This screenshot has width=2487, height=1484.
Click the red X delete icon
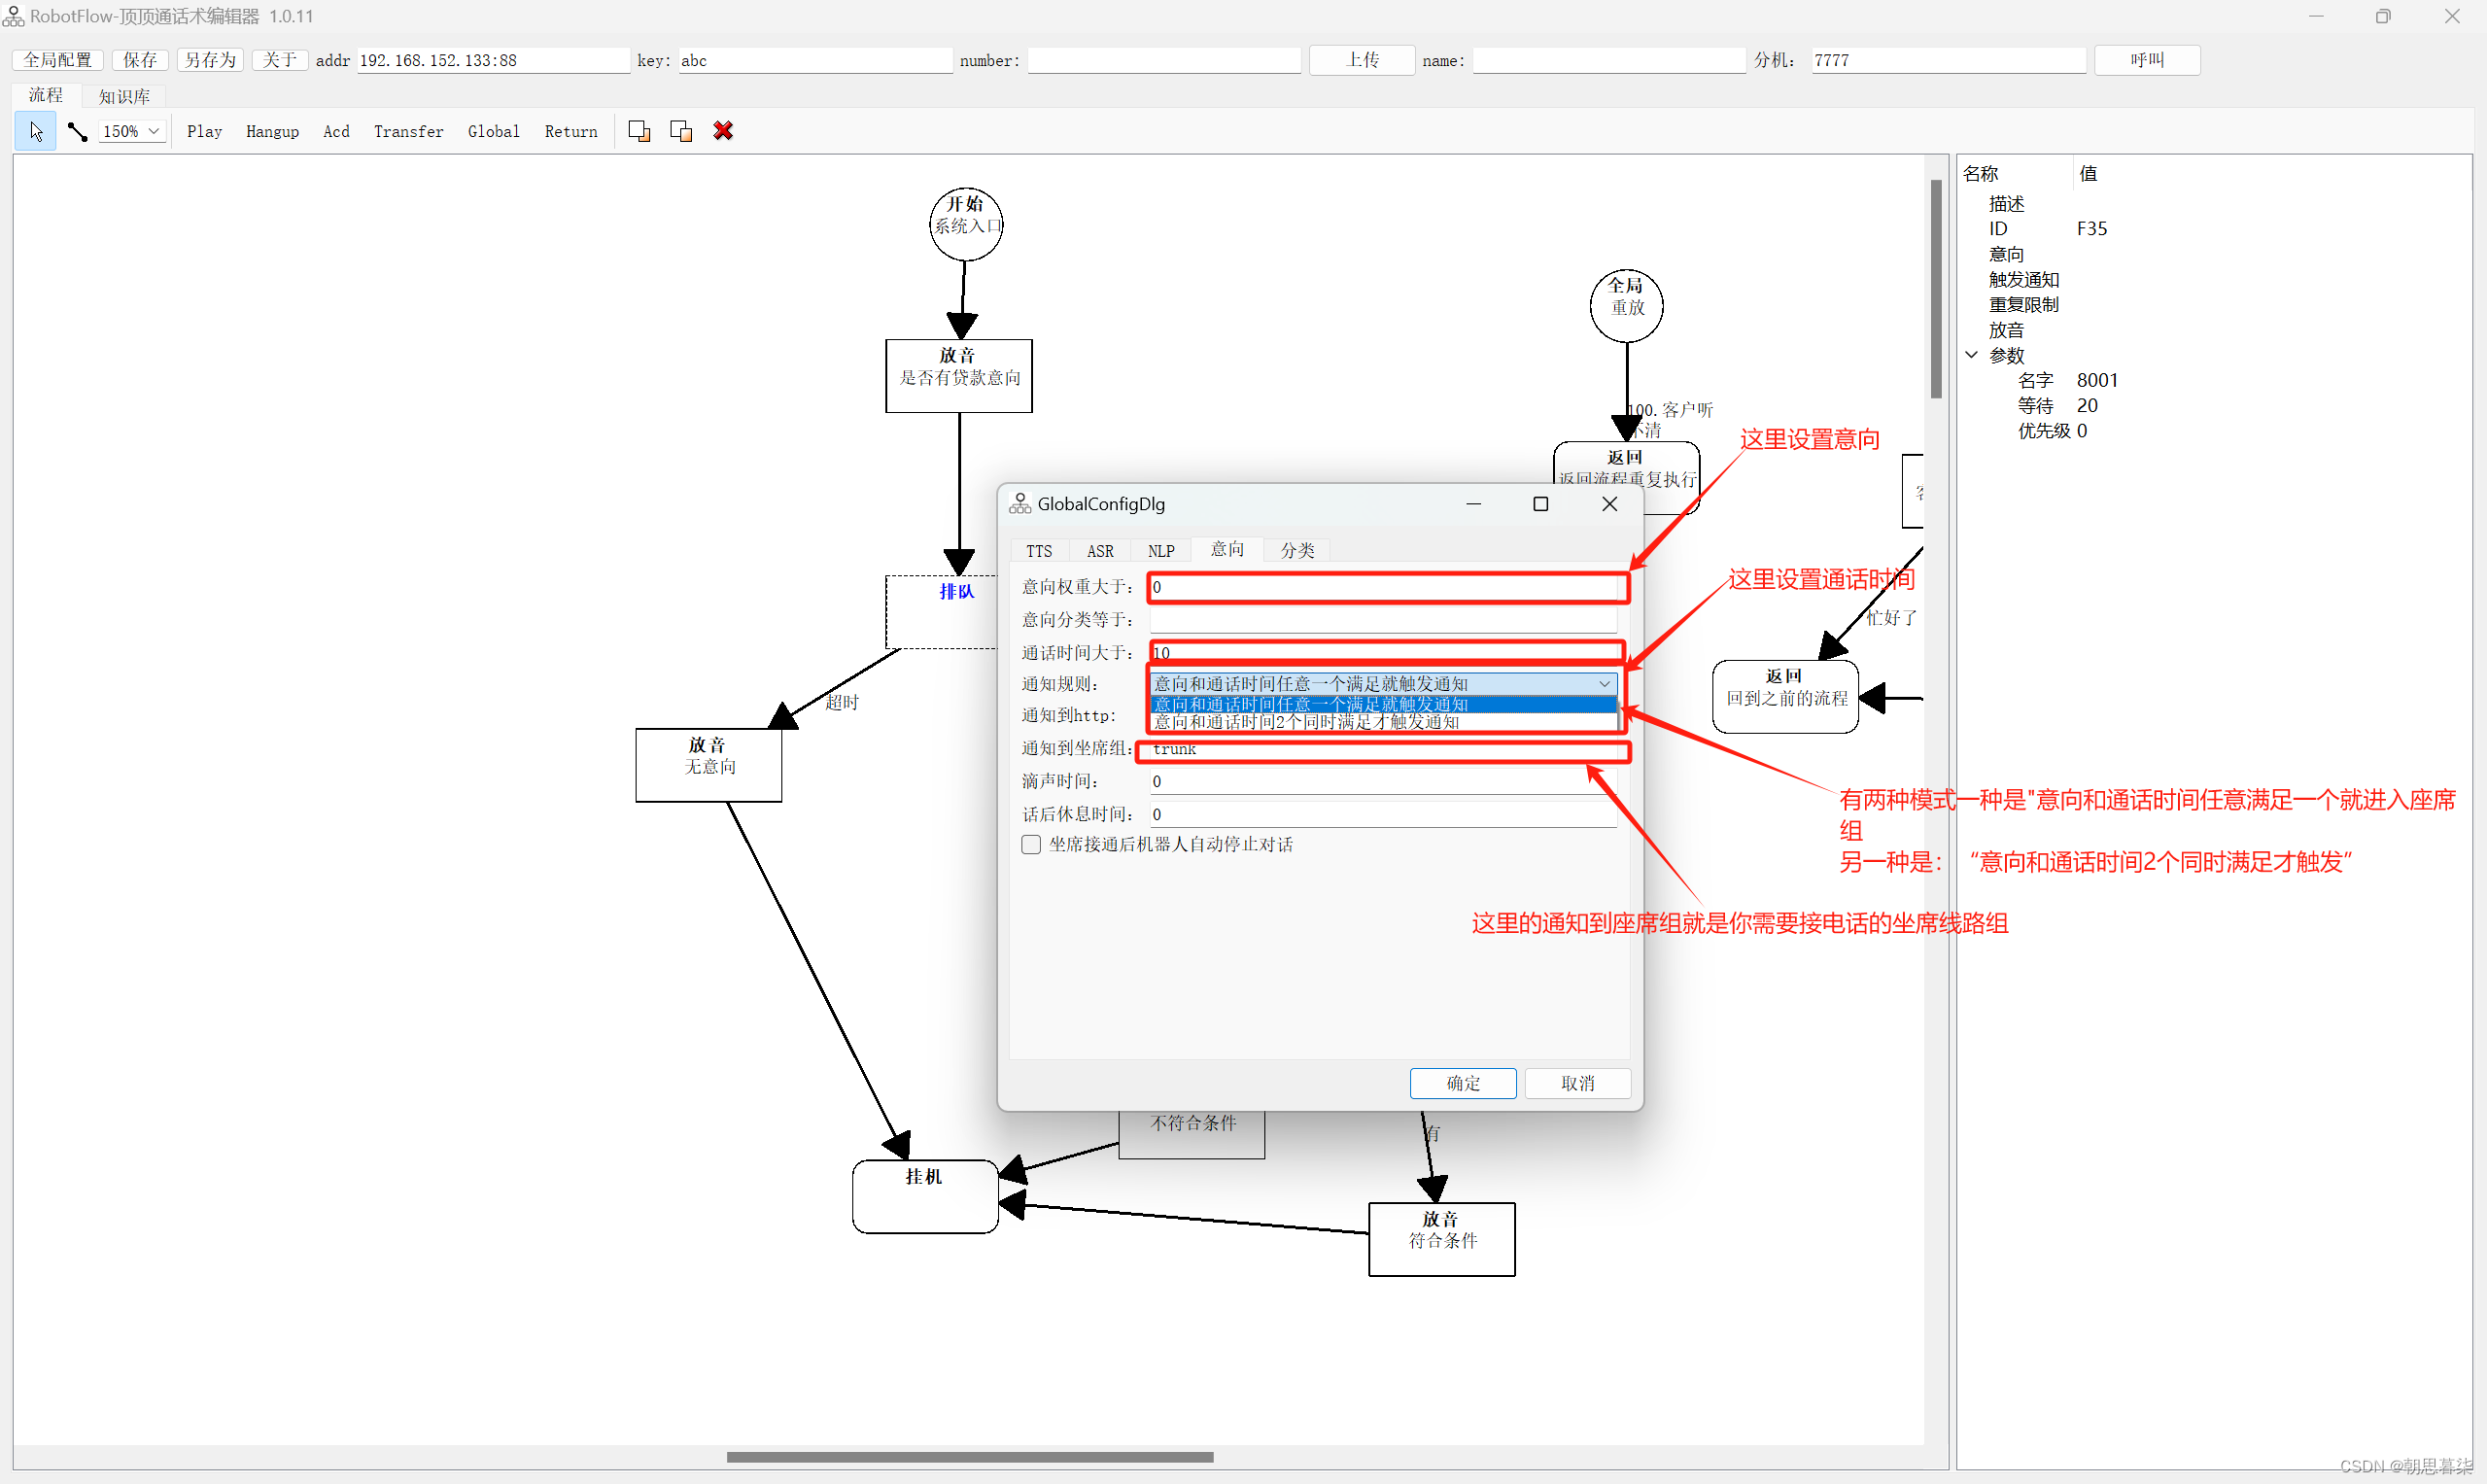pos(723,131)
